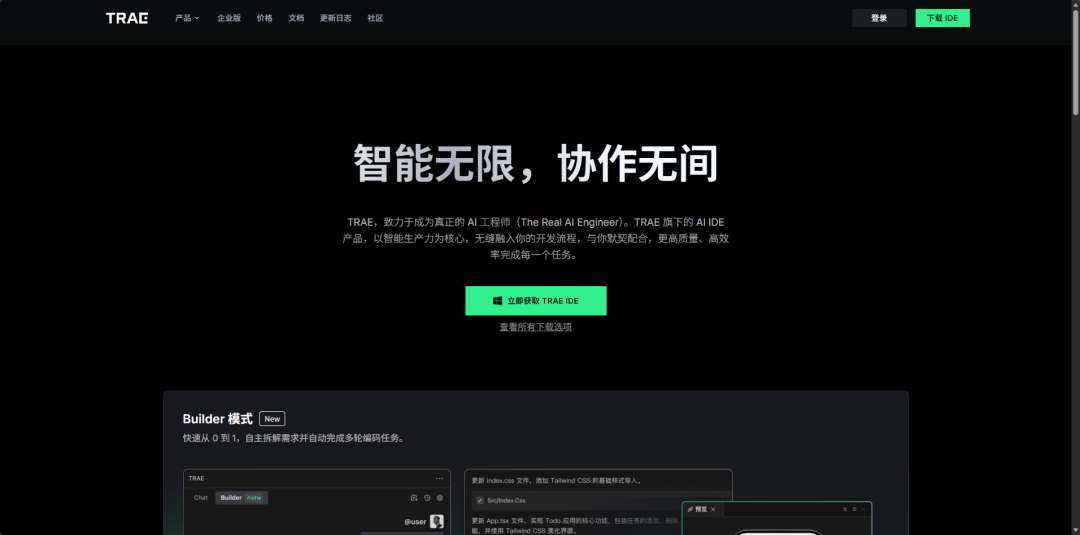Open the history clock icon
Viewport: 1080px width, 535px height.
coord(427,498)
